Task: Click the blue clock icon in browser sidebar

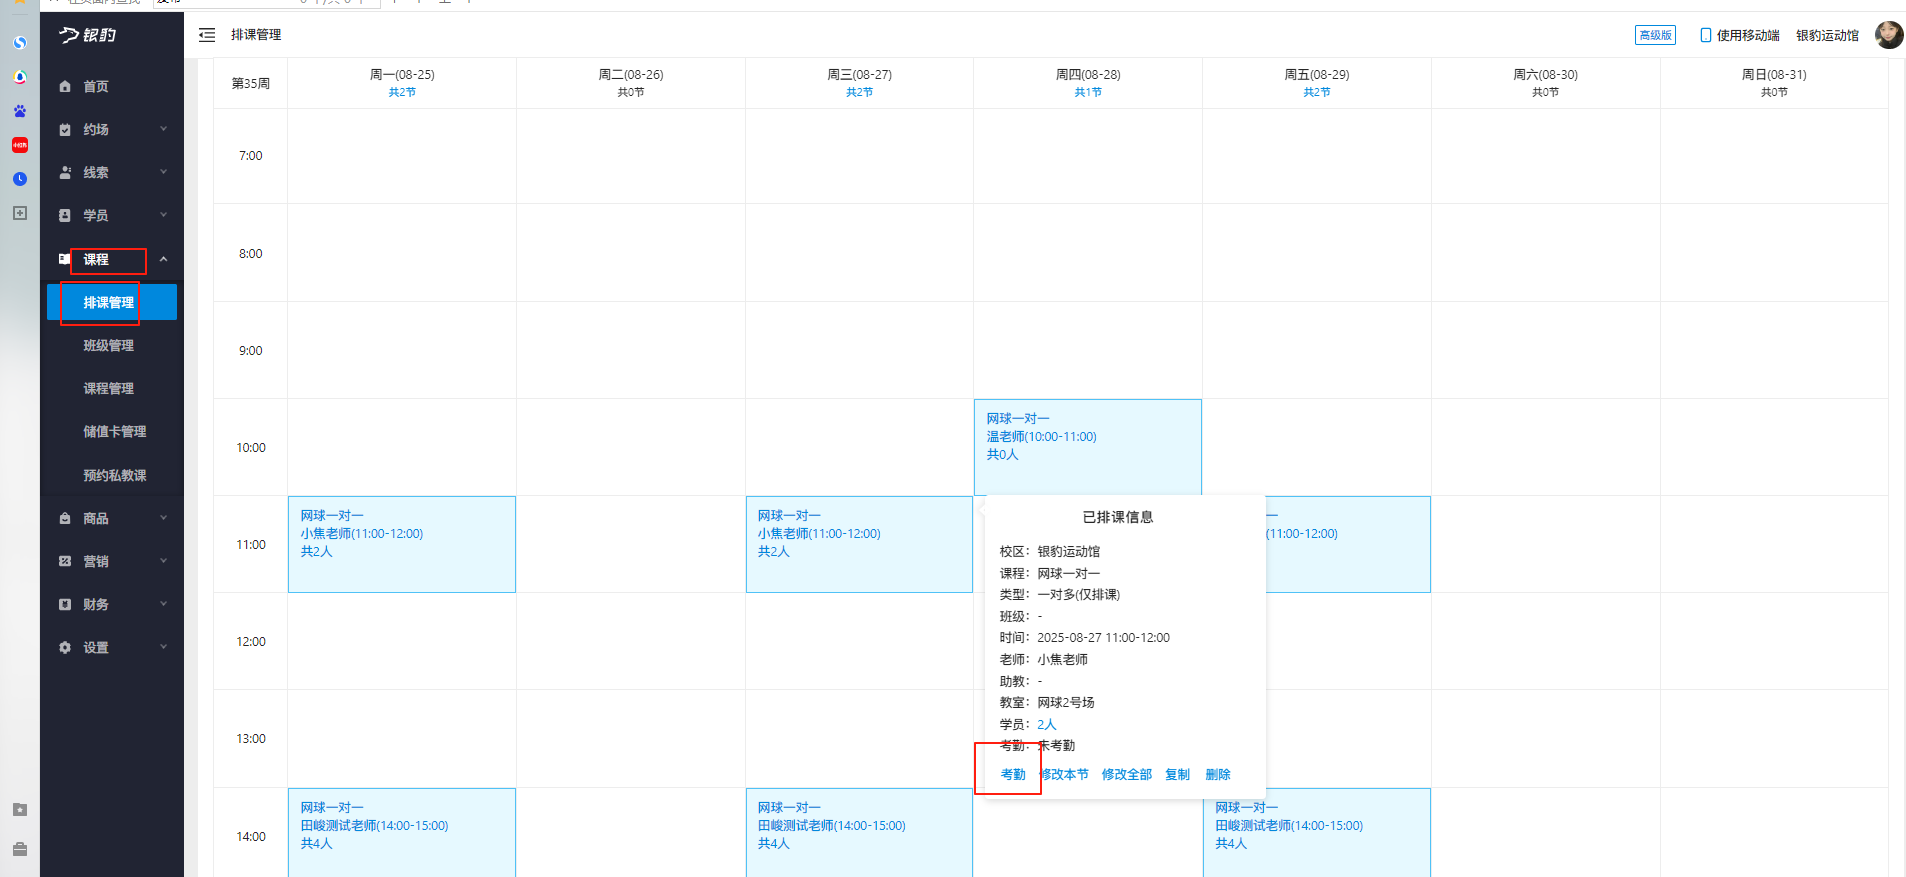Action: [20, 179]
